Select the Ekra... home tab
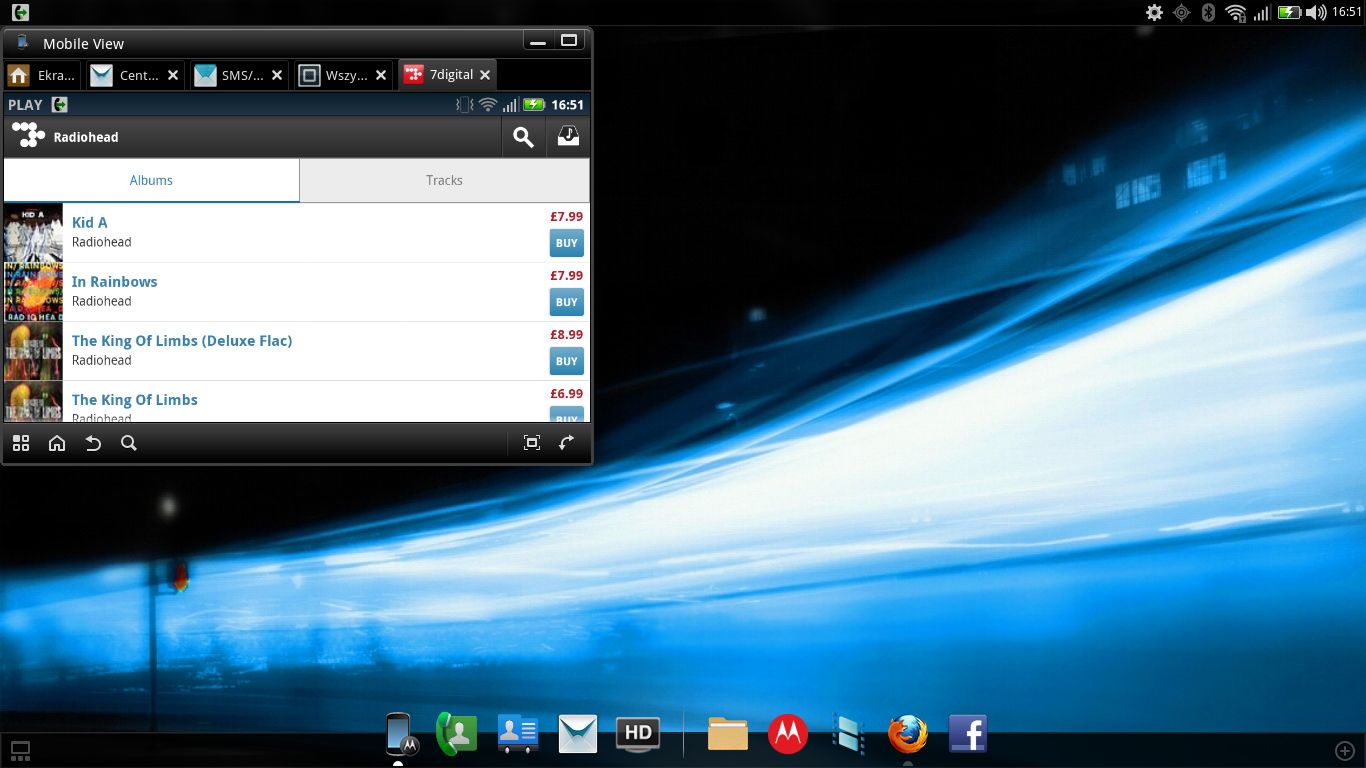The image size is (1366, 768). (42, 75)
